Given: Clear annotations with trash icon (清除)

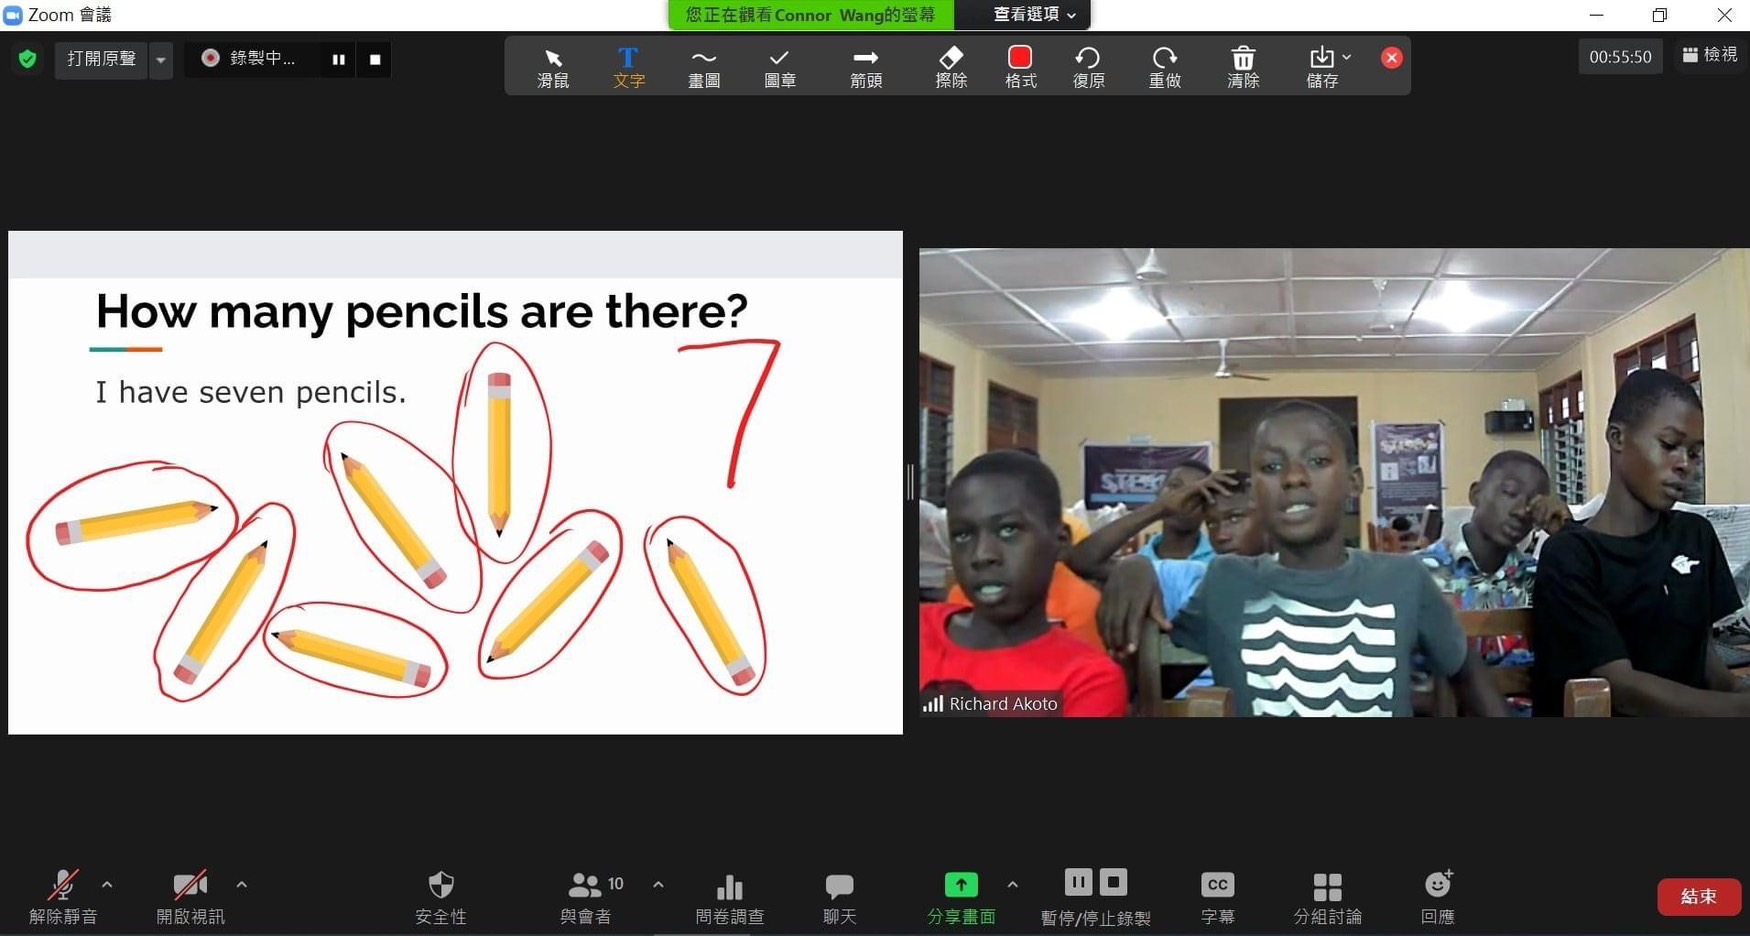Looking at the screenshot, I should pyautogui.click(x=1243, y=67).
